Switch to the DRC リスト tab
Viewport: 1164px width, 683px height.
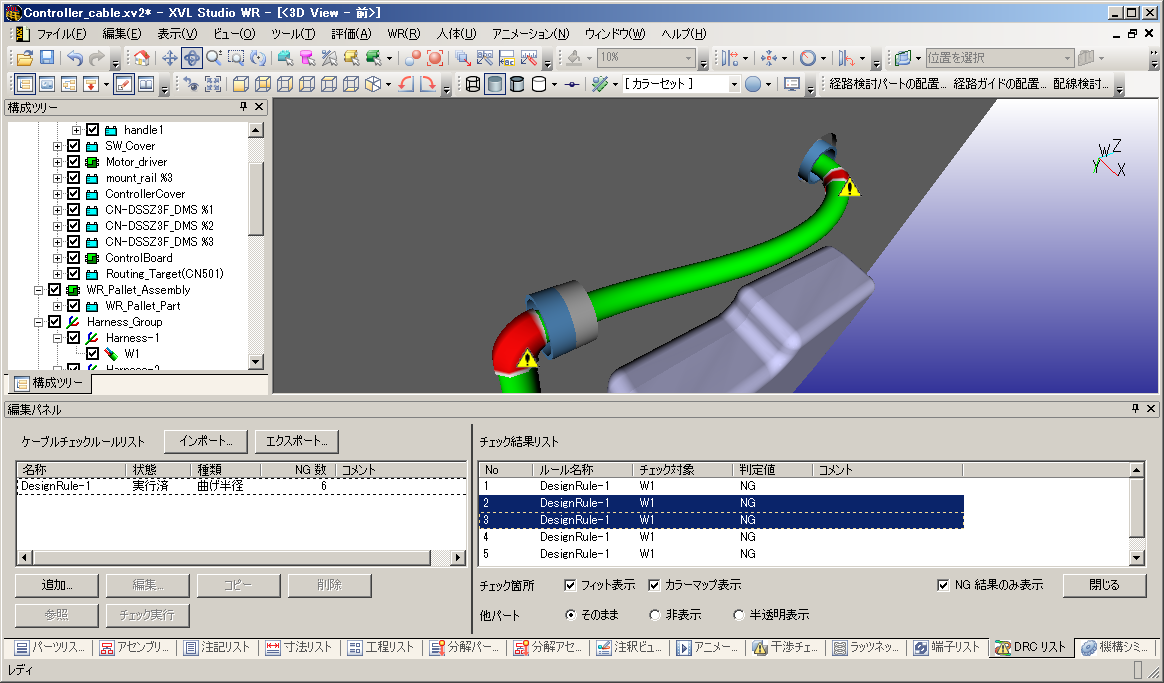[x=1031, y=647]
